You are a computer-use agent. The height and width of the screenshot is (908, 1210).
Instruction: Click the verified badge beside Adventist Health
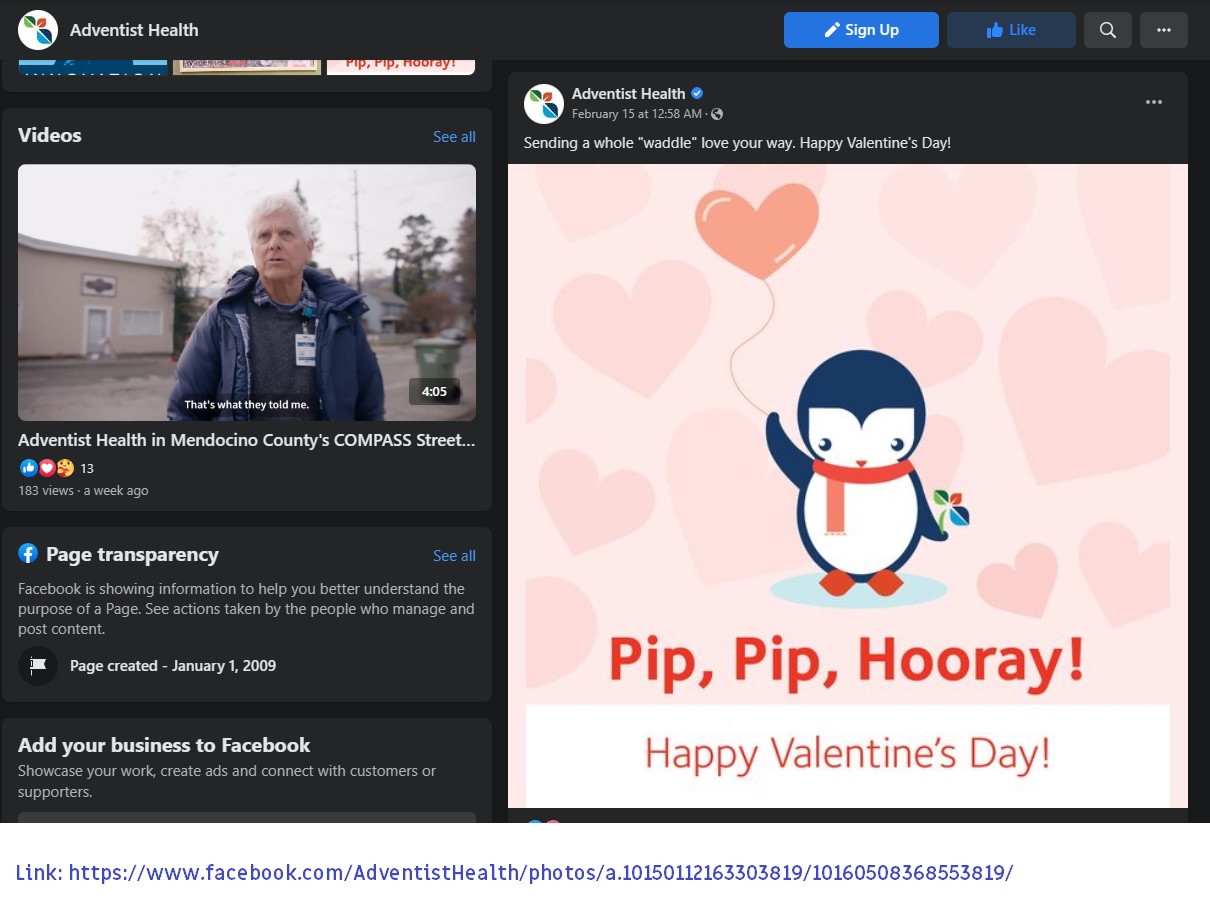point(698,94)
